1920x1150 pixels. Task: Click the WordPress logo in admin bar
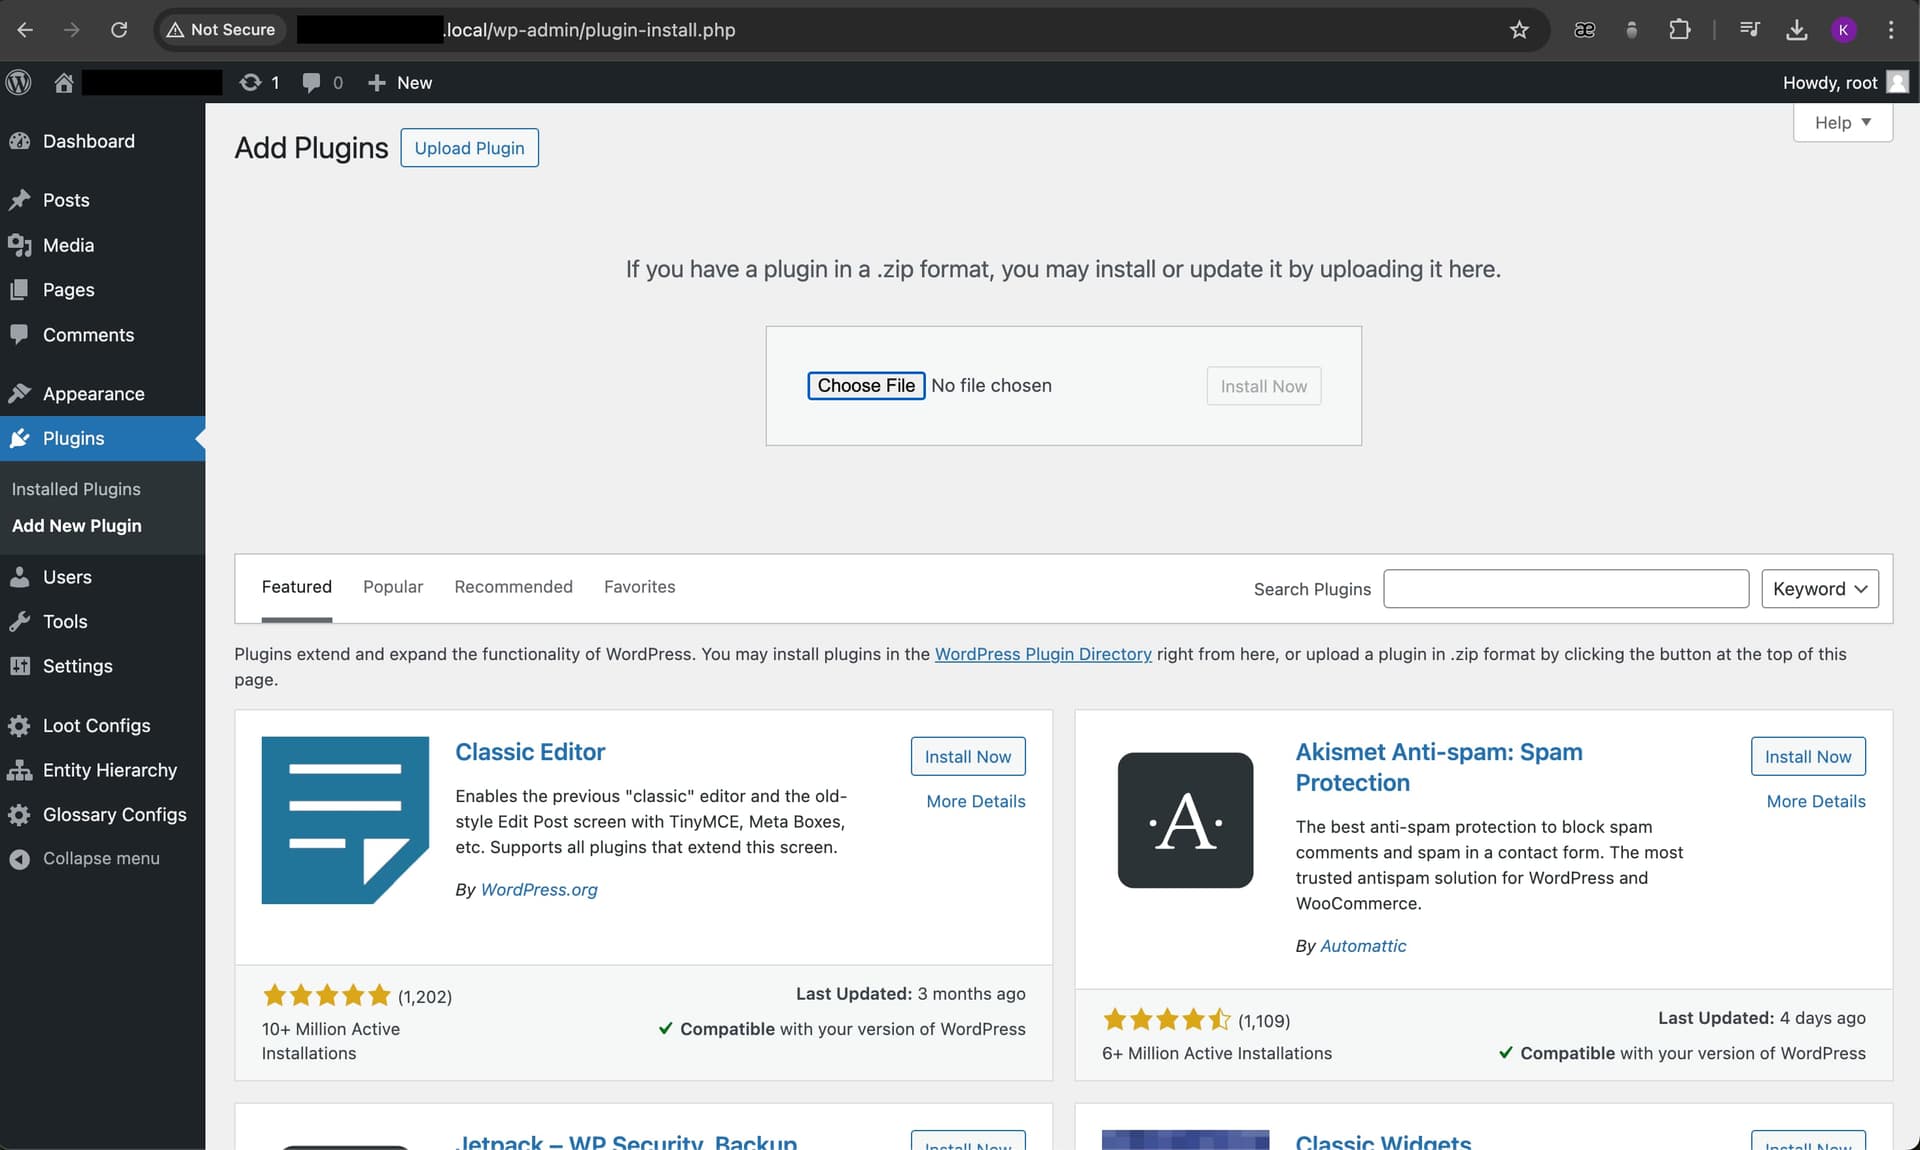pos(18,82)
